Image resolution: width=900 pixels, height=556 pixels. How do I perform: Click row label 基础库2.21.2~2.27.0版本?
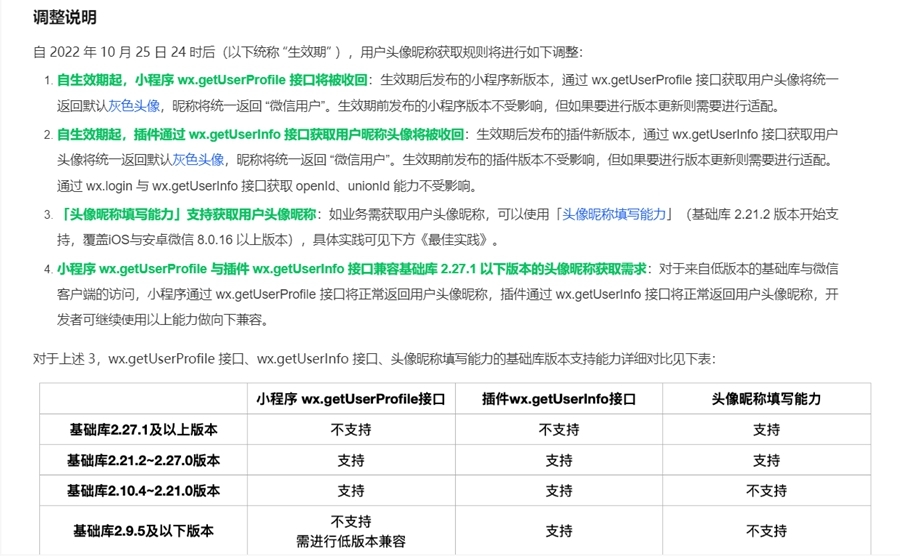point(143,460)
